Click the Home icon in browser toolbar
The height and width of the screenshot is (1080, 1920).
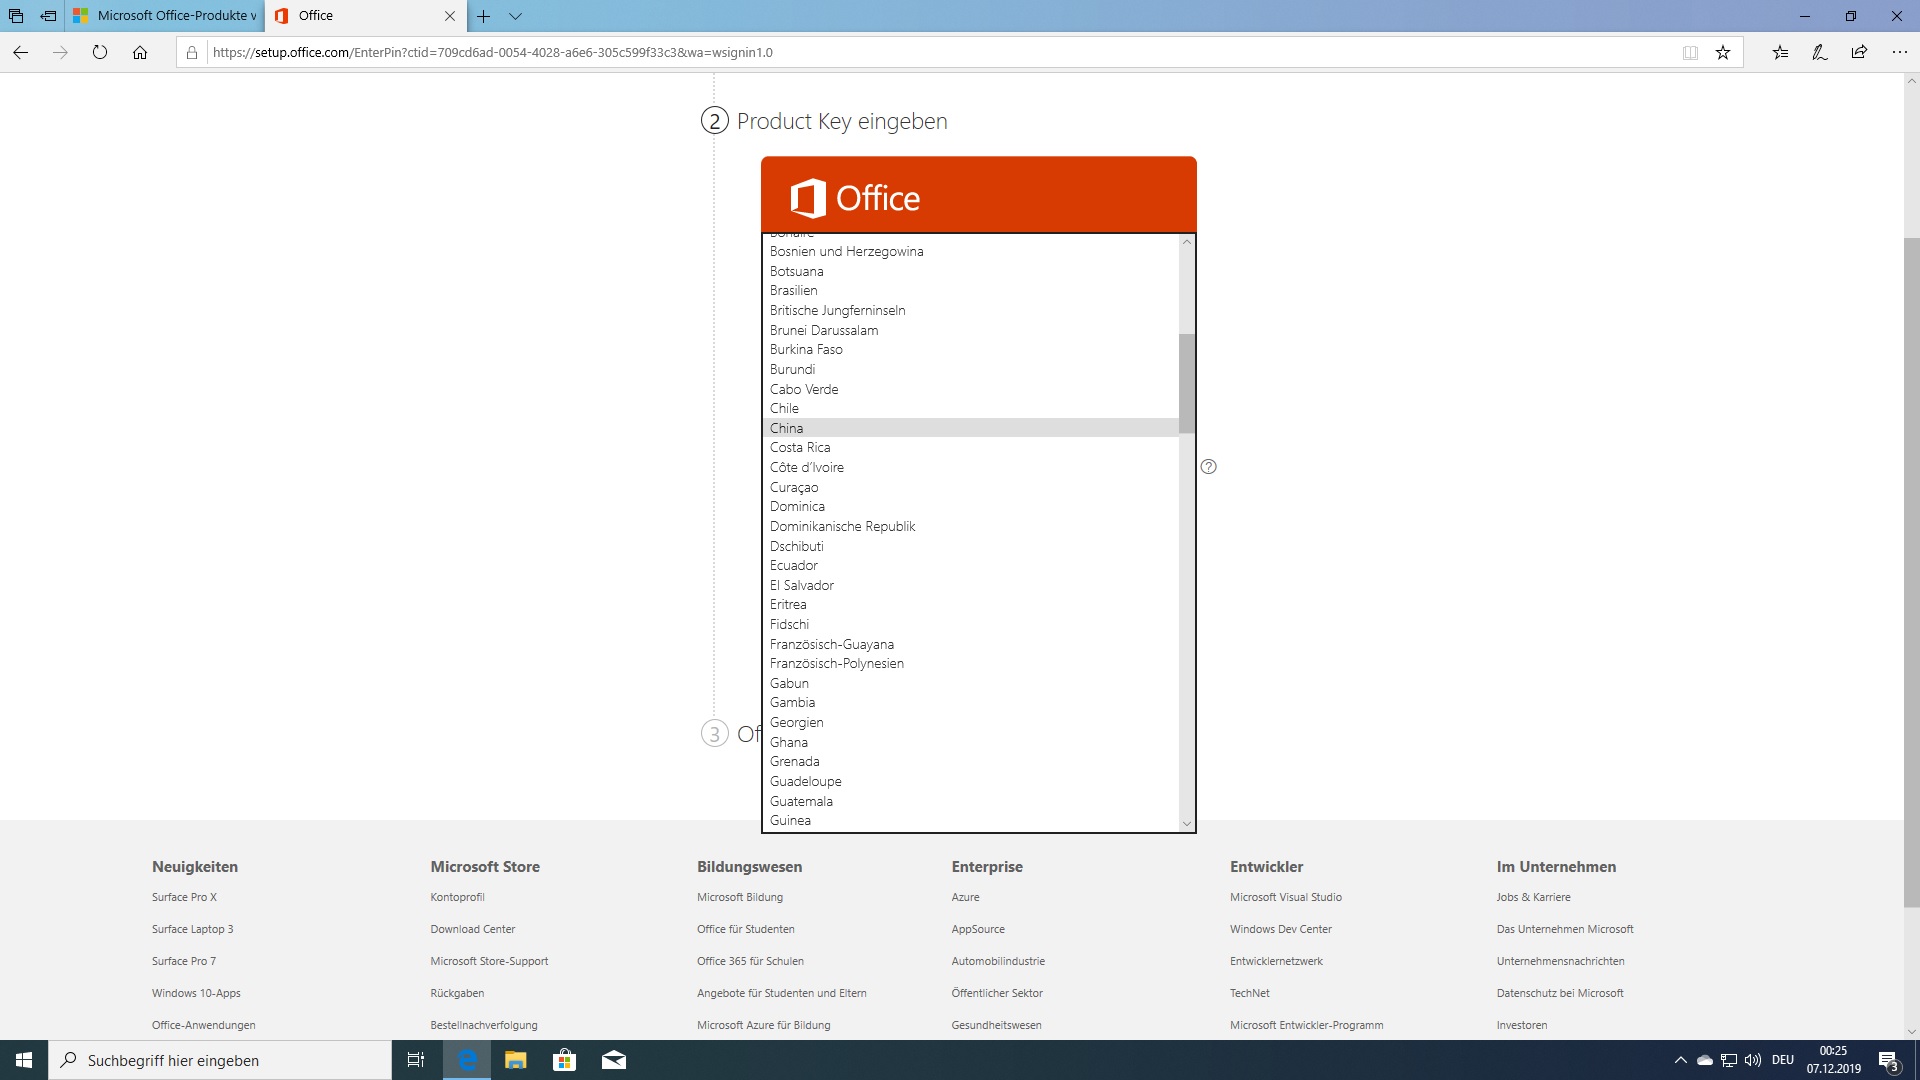coord(140,53)
